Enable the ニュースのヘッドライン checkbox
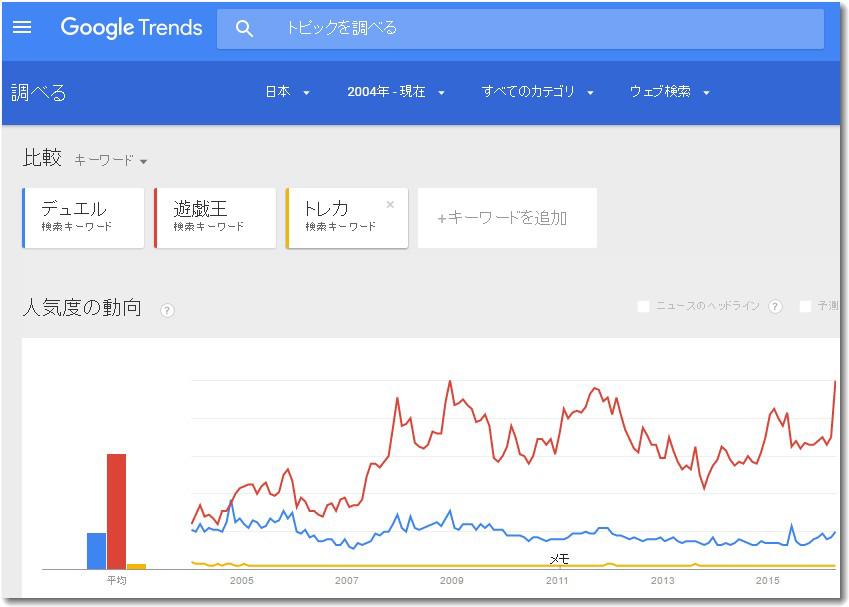 [644, 307]
